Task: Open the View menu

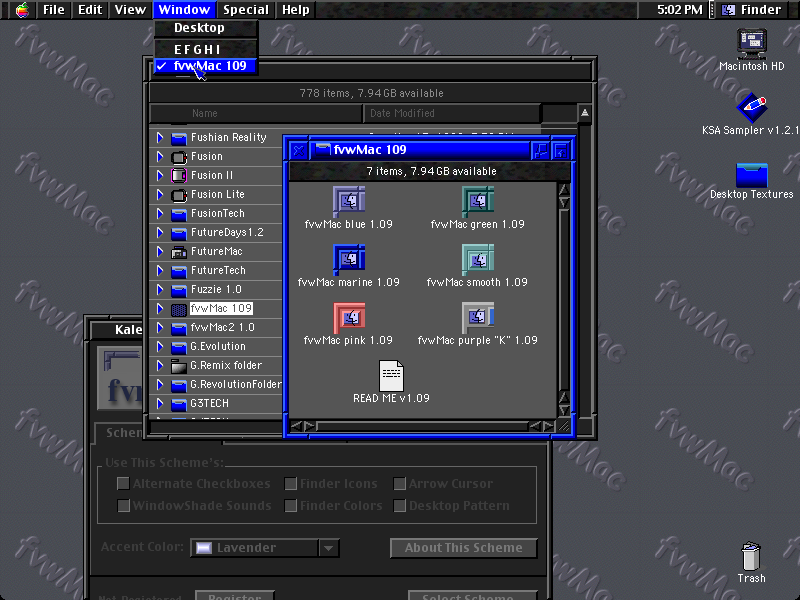Action: pos(130,10)
